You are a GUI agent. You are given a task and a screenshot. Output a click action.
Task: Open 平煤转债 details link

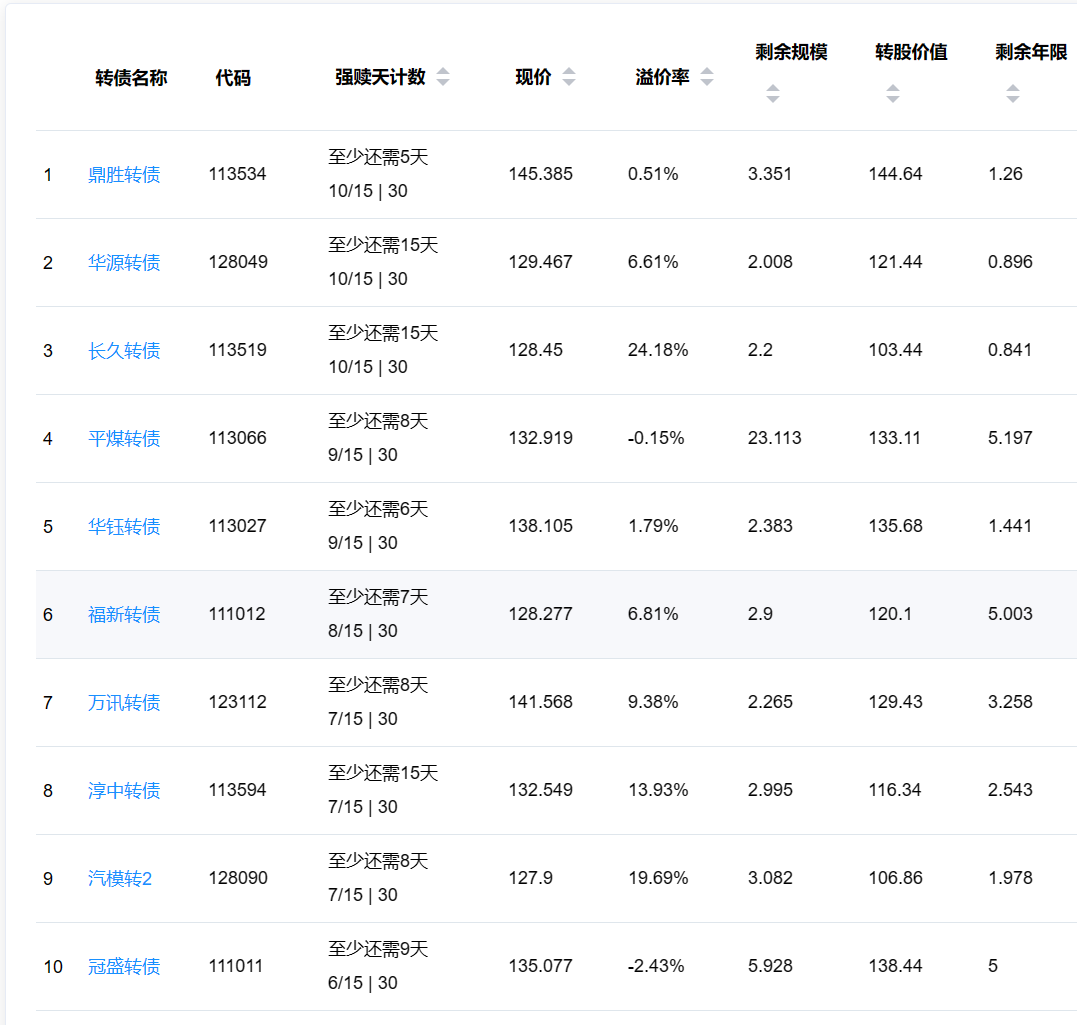point(124,439)
